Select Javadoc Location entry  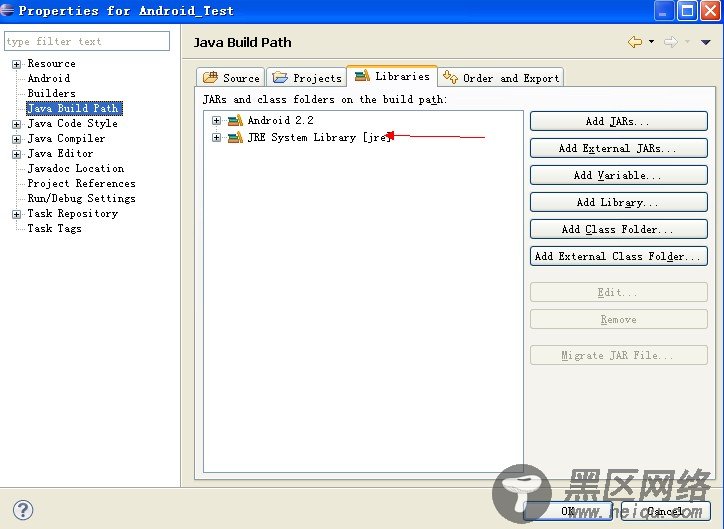[76, 168]
